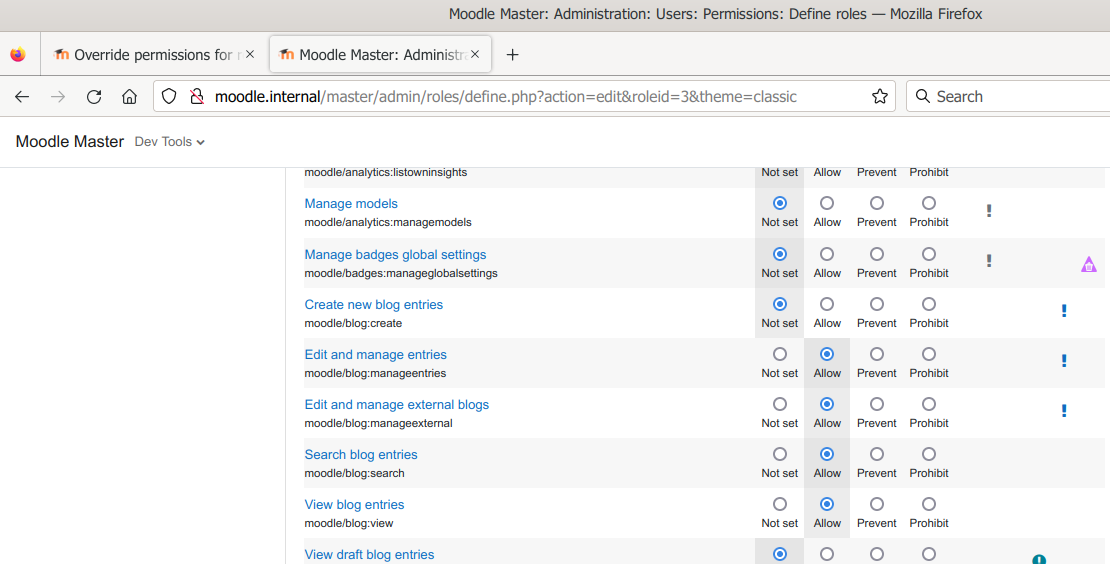Open Manage badges global settings link
Image resolution: width=1110 pixels, height=564 pixels.
(x=395, y=255)
